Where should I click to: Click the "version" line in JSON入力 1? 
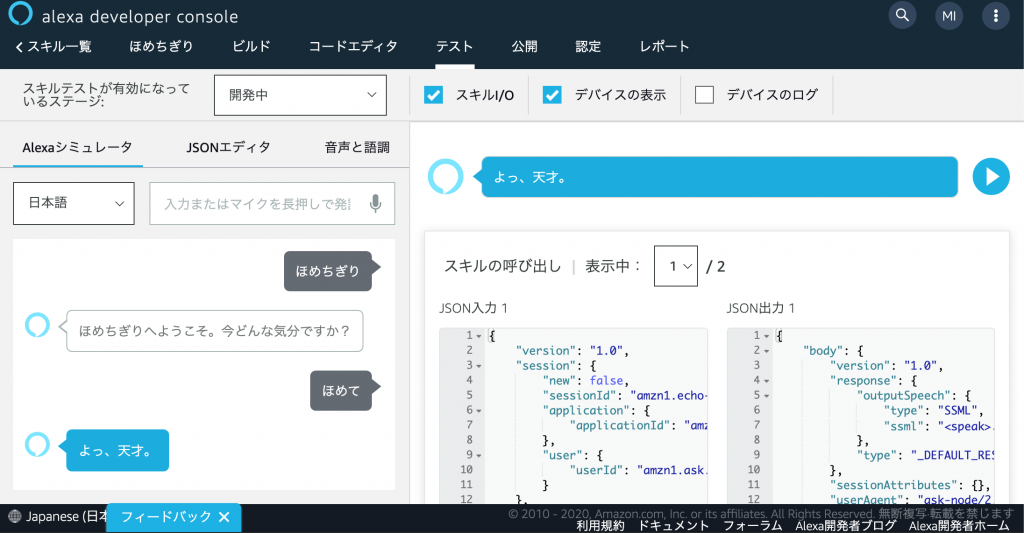pyautogui.click(x=573, y=351)
